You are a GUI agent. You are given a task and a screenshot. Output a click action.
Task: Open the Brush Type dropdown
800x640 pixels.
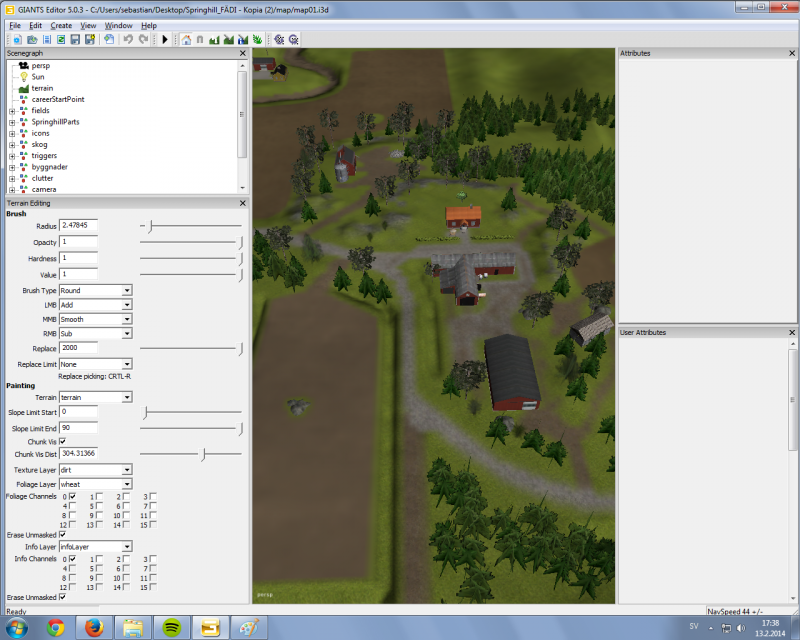click(127, 290)
